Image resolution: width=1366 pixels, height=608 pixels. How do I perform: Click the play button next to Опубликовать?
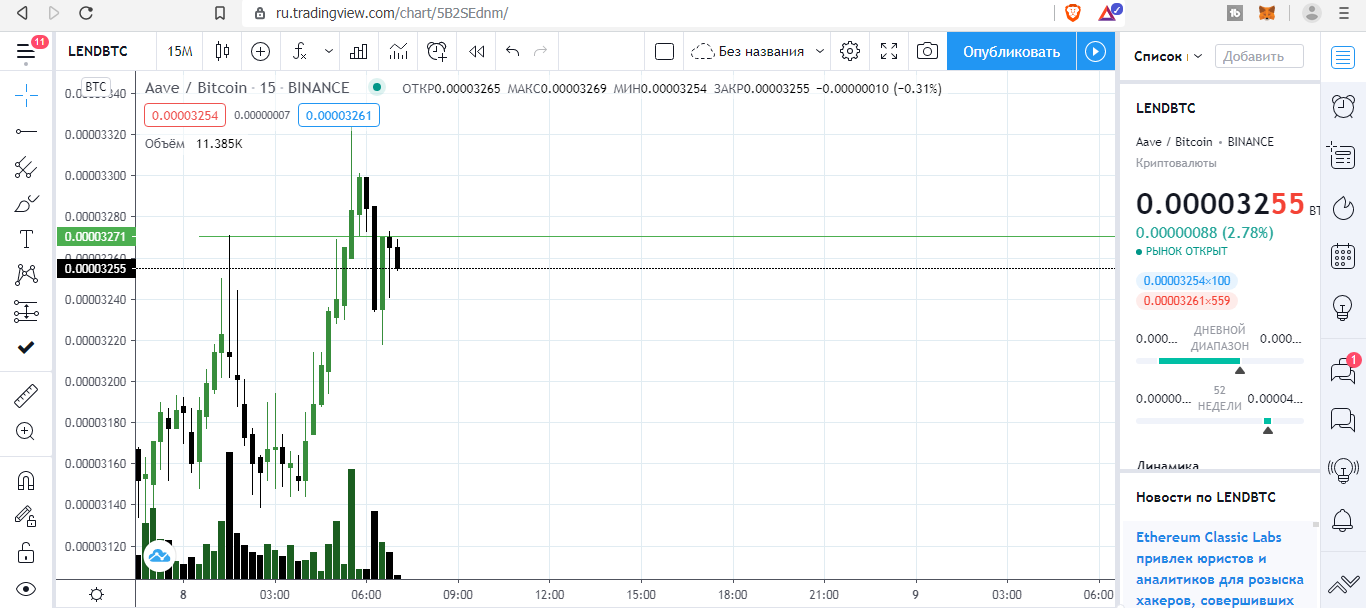[x=1096, y=51]
